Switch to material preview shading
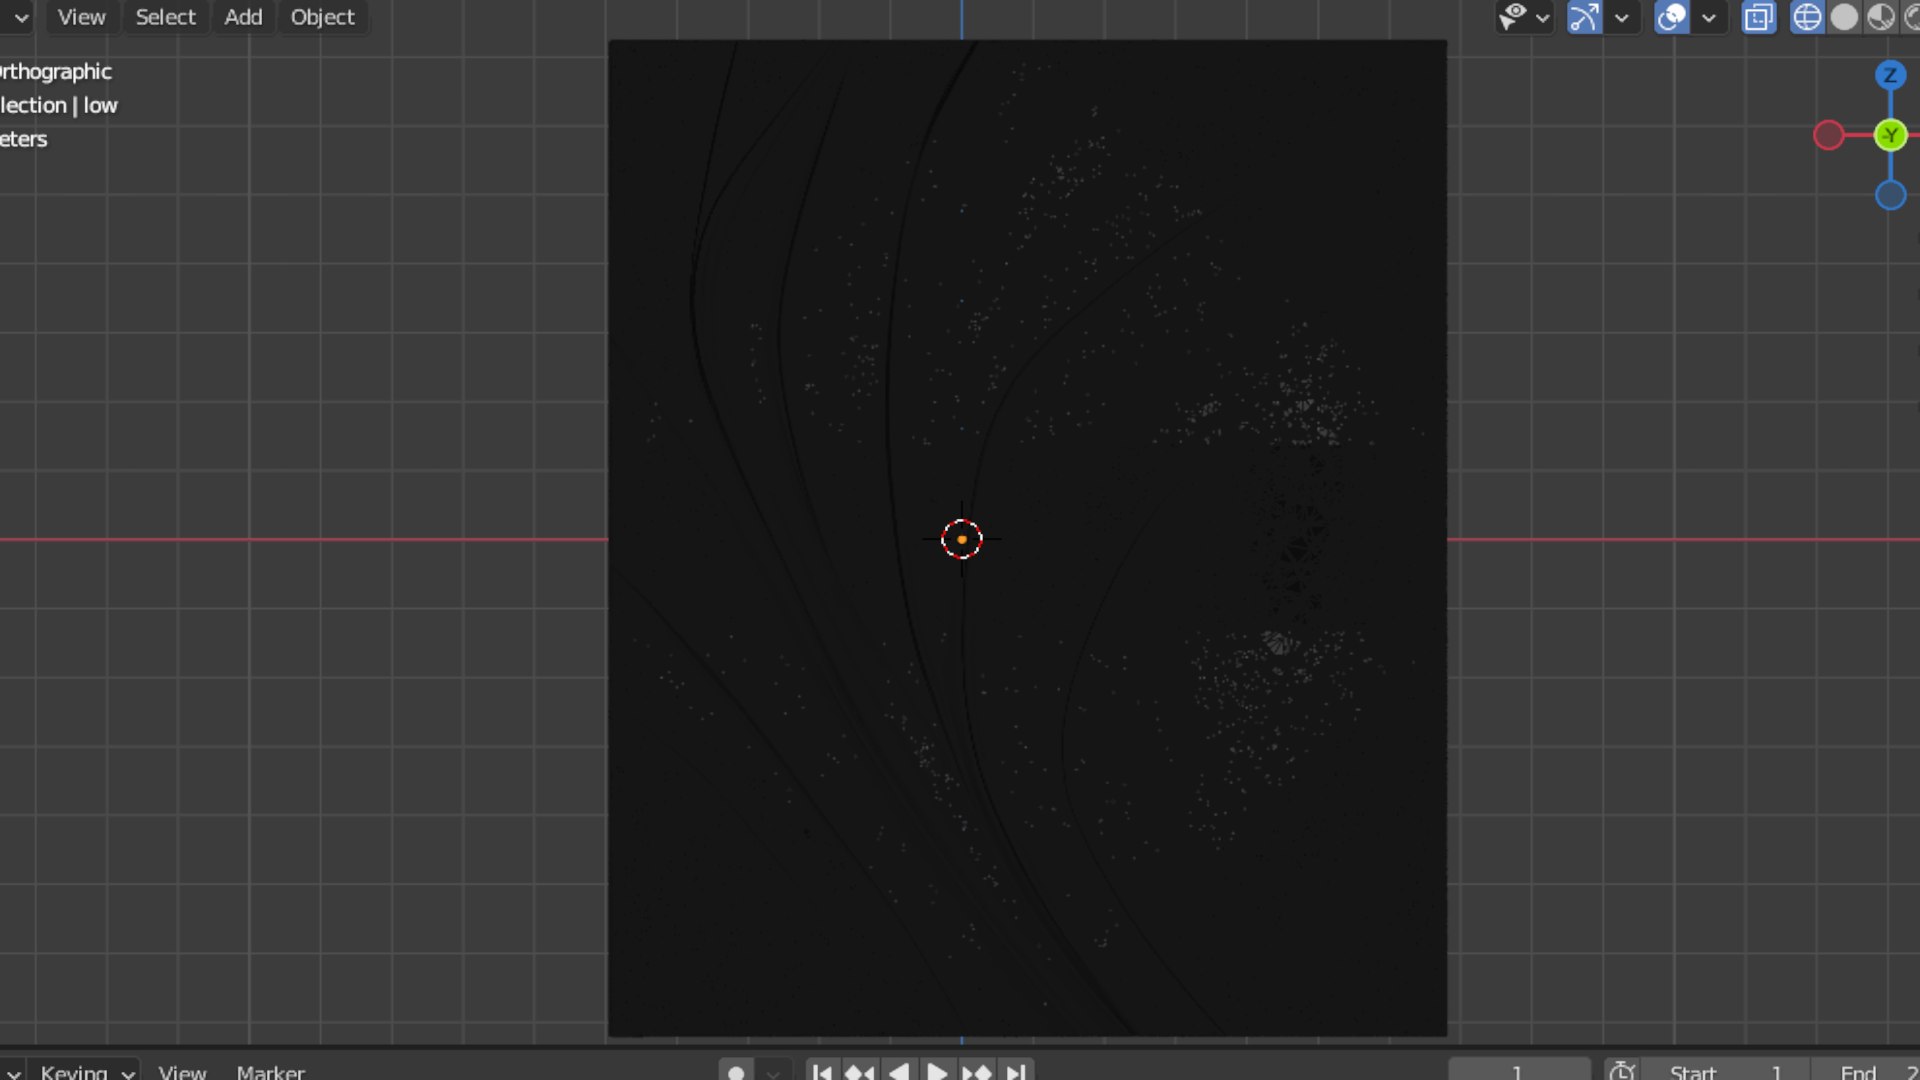Screen dimensions: 1920x1080 [1881, 17]
